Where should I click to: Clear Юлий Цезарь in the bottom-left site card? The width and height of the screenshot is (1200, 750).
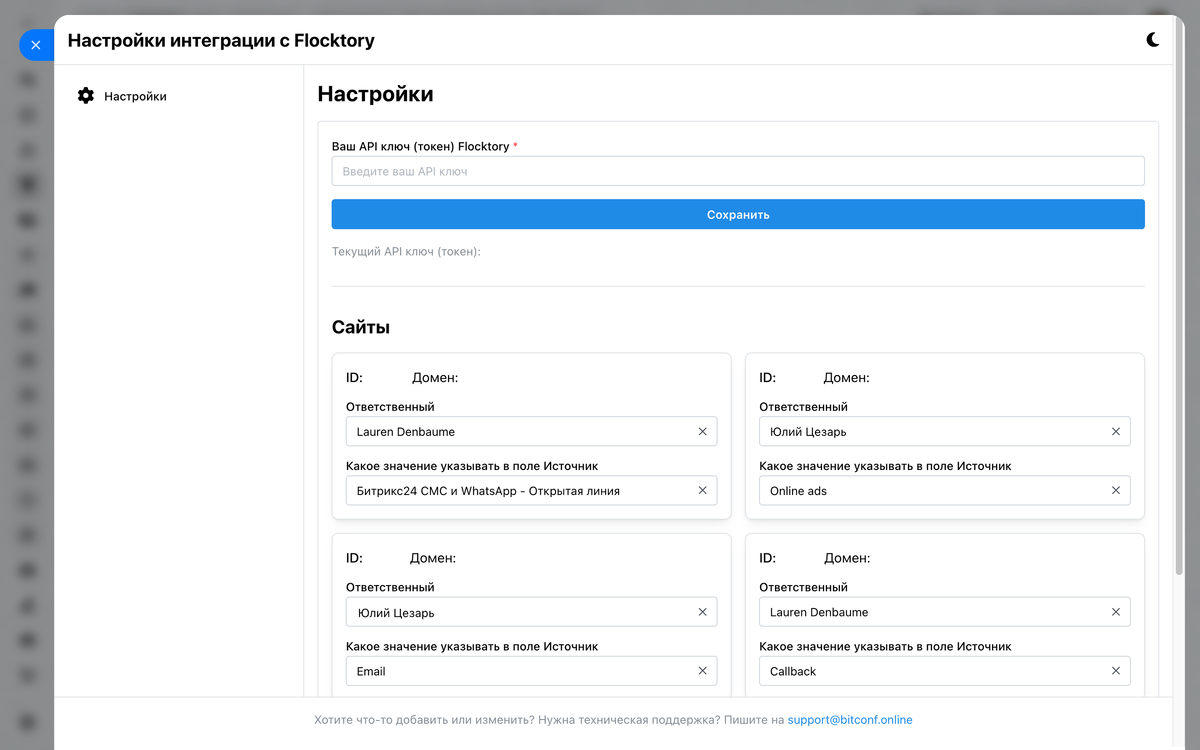[x=702, y=612]
